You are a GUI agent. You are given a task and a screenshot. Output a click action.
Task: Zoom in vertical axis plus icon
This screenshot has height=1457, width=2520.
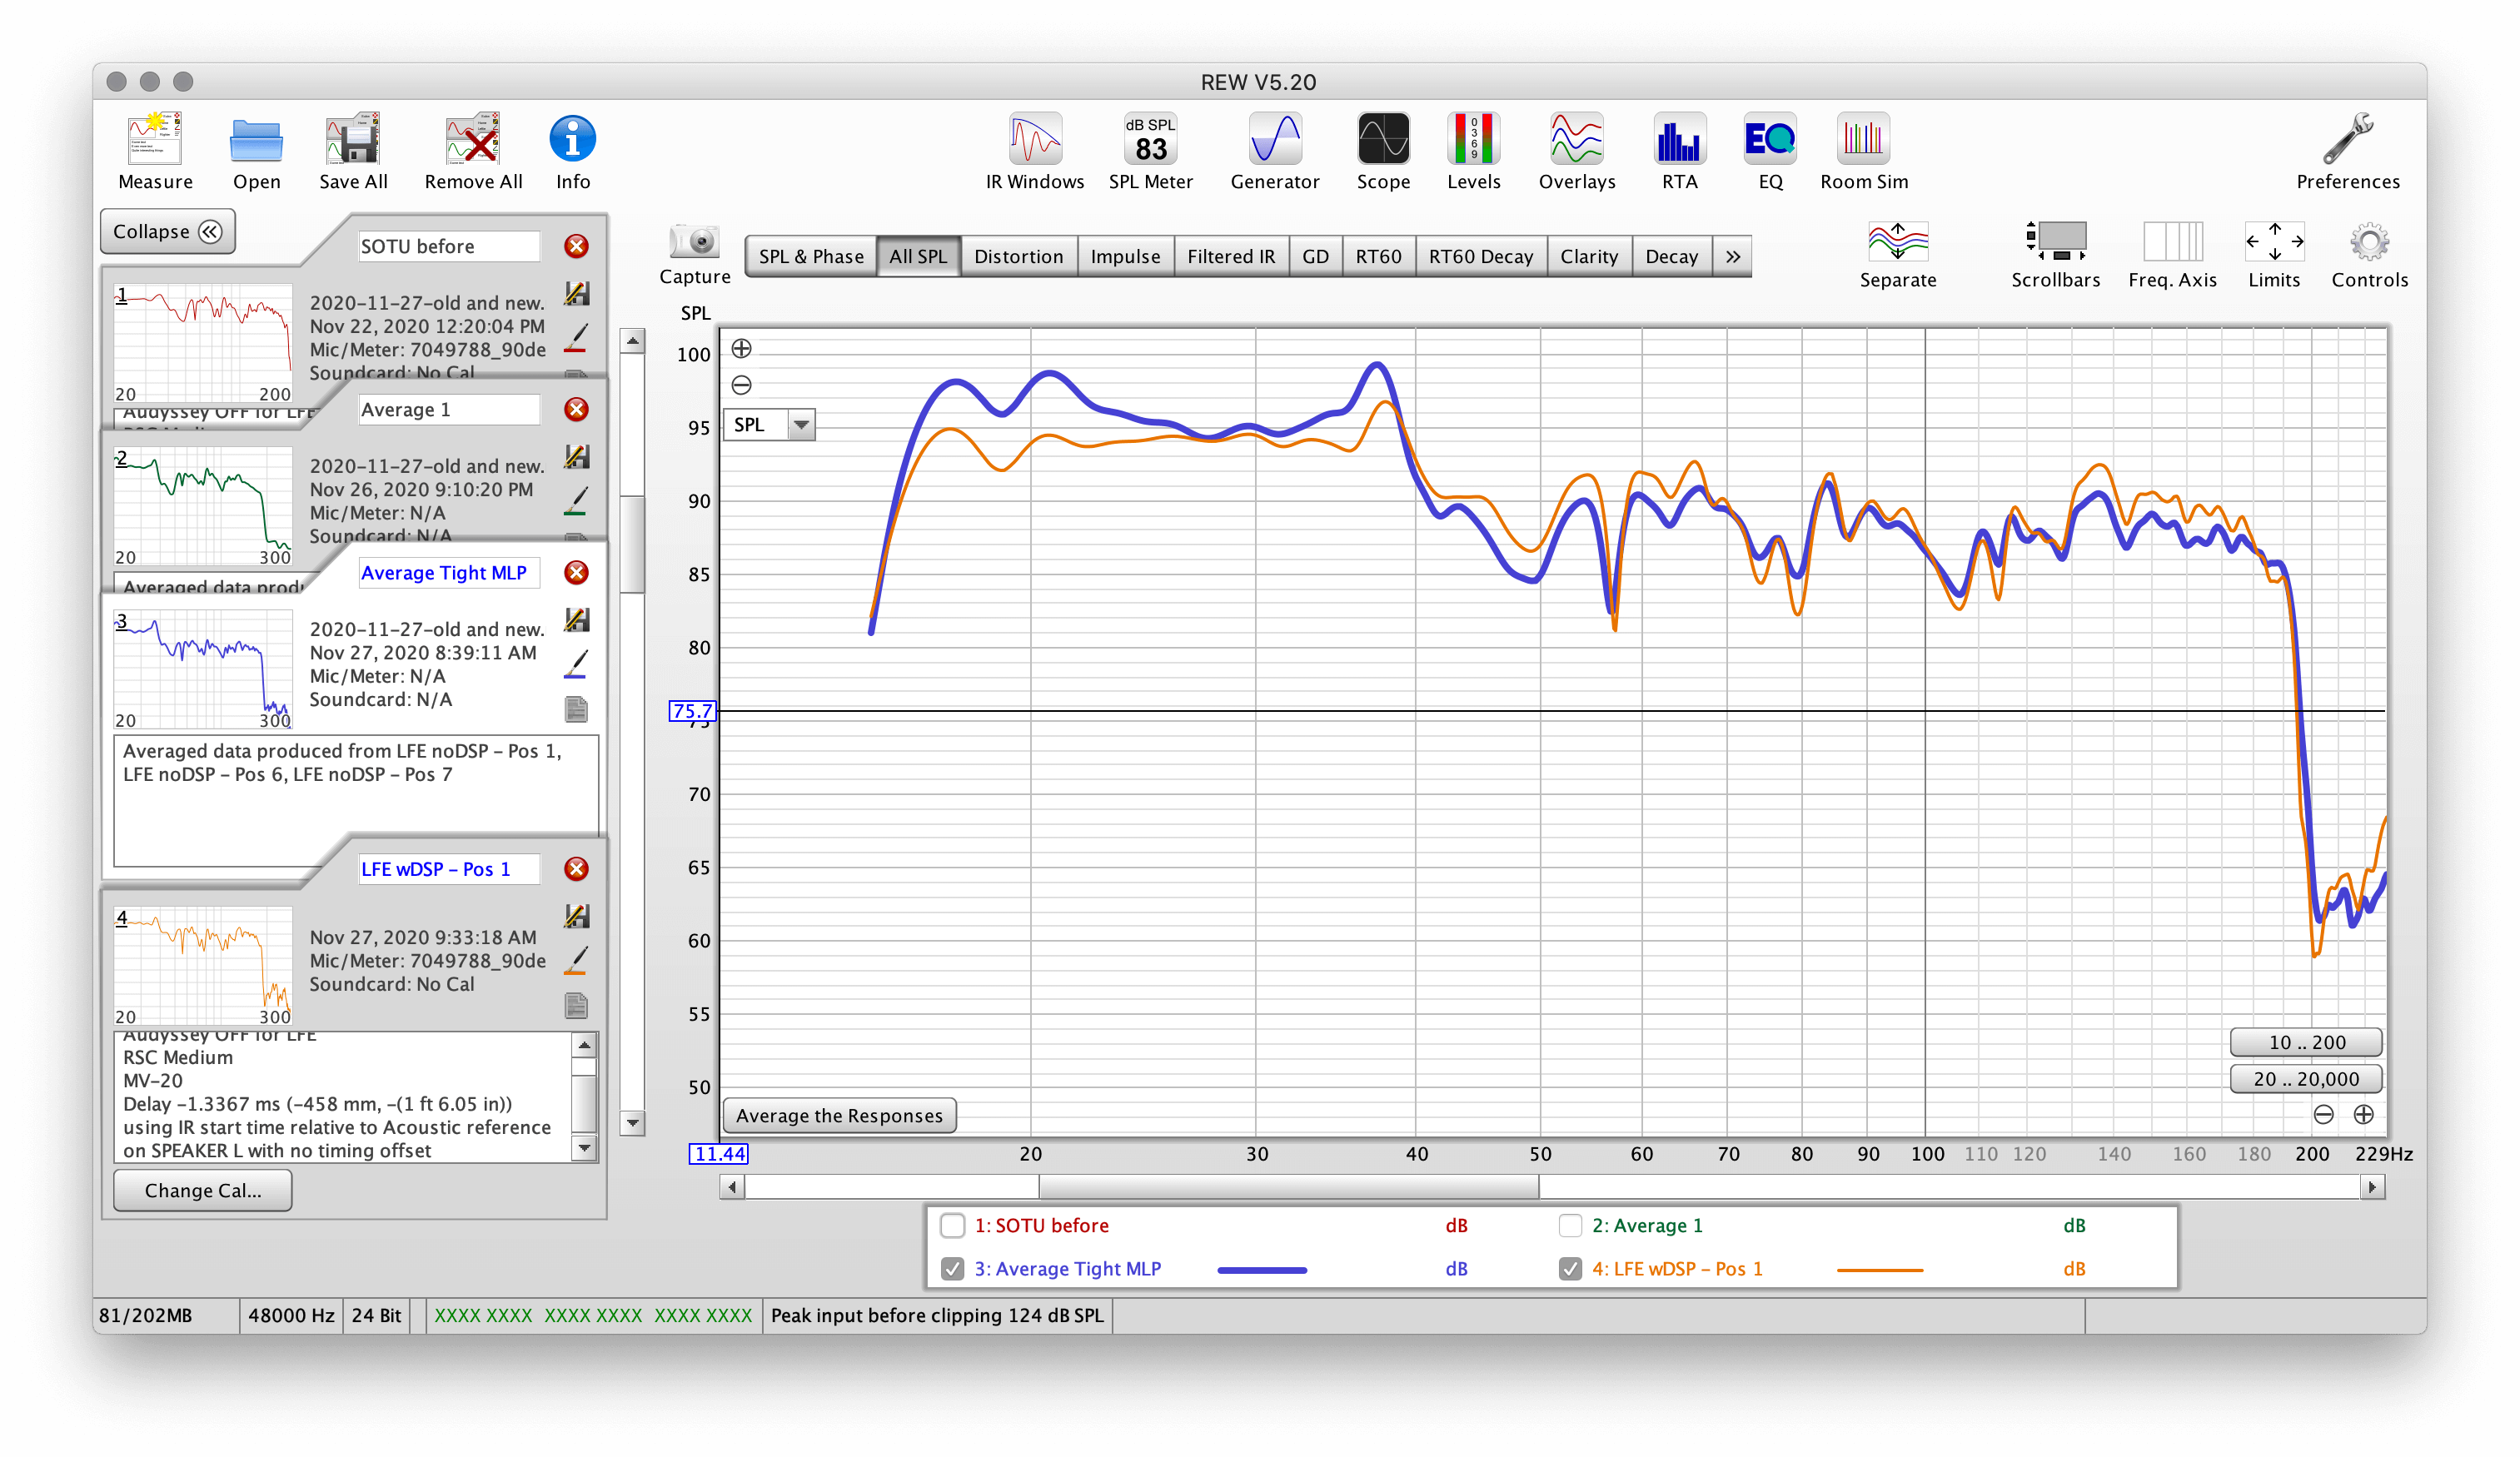(741, 348)
